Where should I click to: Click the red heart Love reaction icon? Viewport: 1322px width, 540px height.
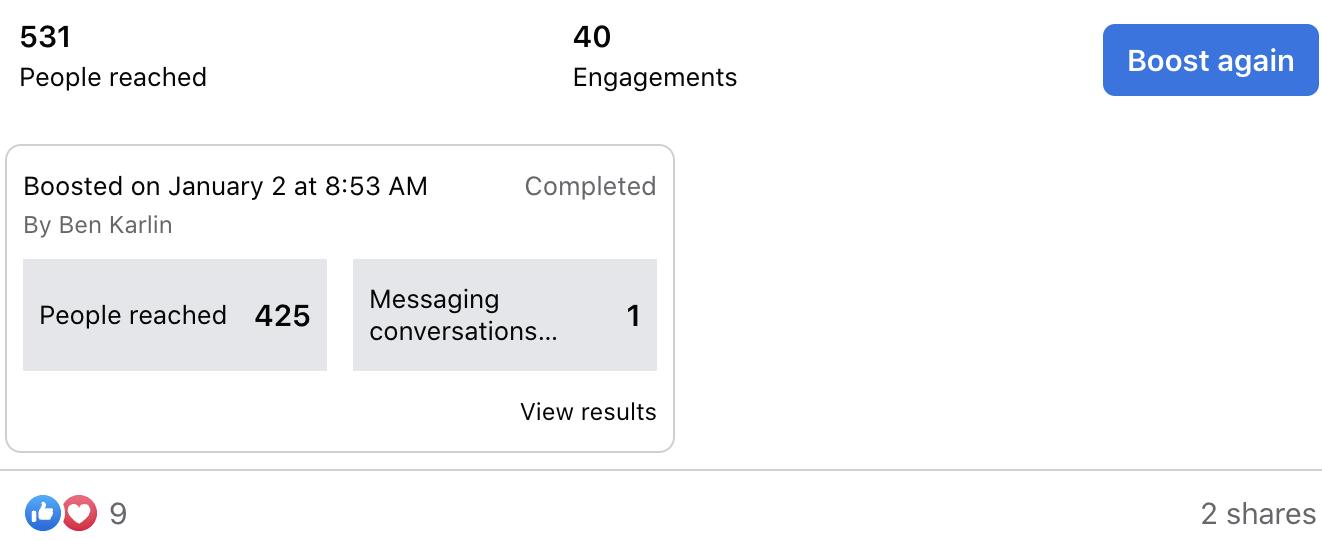pos(79,514)
